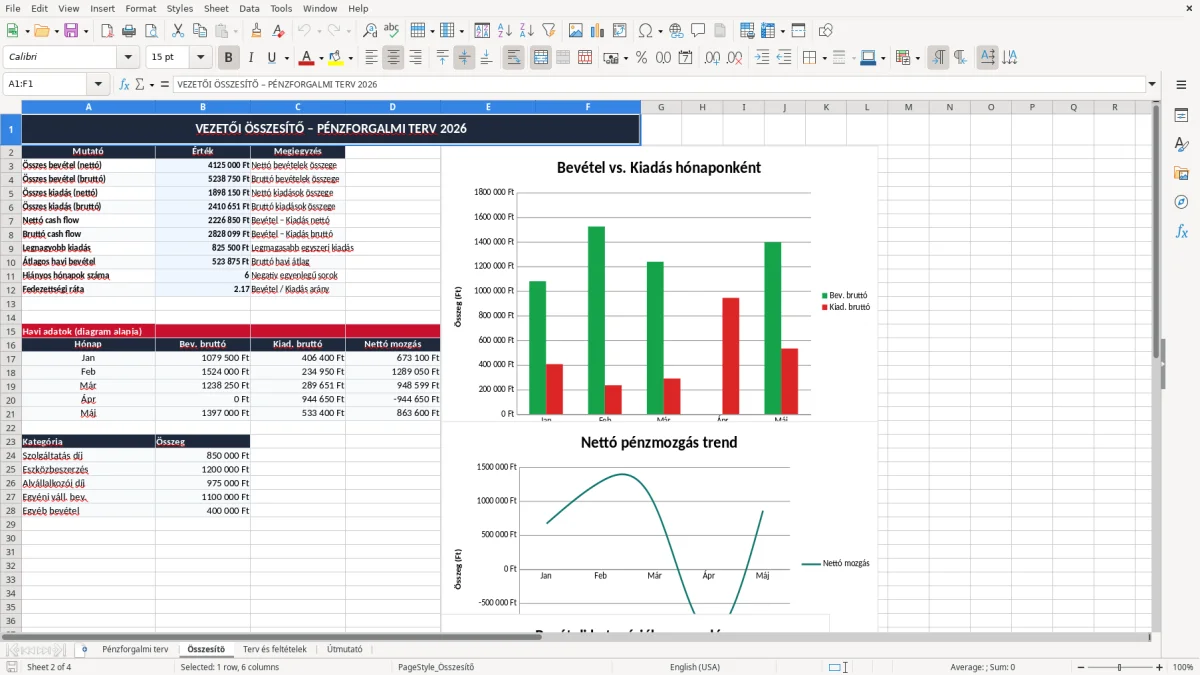The height and width of the screenshot is (675, 1200).
Task: Format as percent with the % icon
Action: 642,58
